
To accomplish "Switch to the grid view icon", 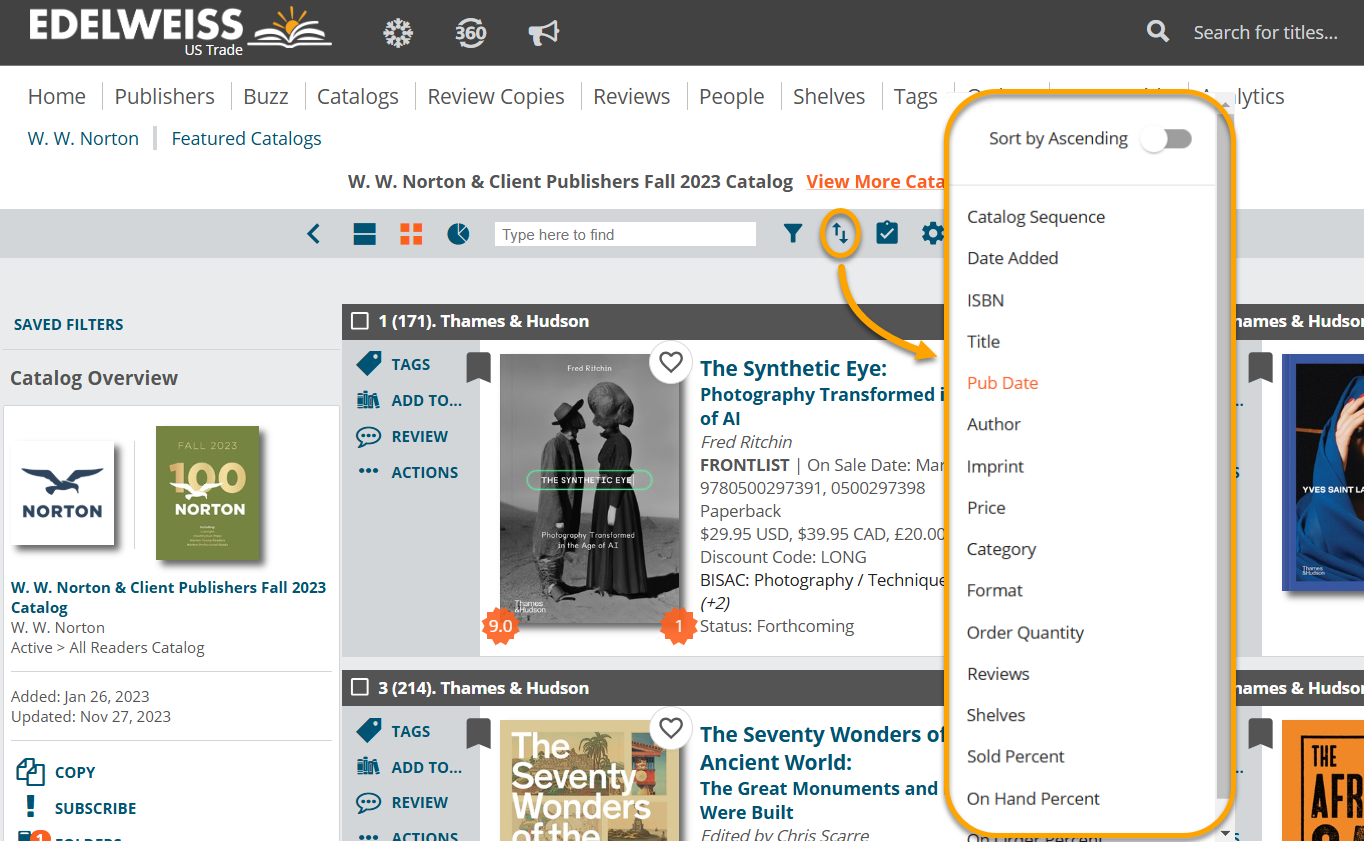I will tap(411, 234).
